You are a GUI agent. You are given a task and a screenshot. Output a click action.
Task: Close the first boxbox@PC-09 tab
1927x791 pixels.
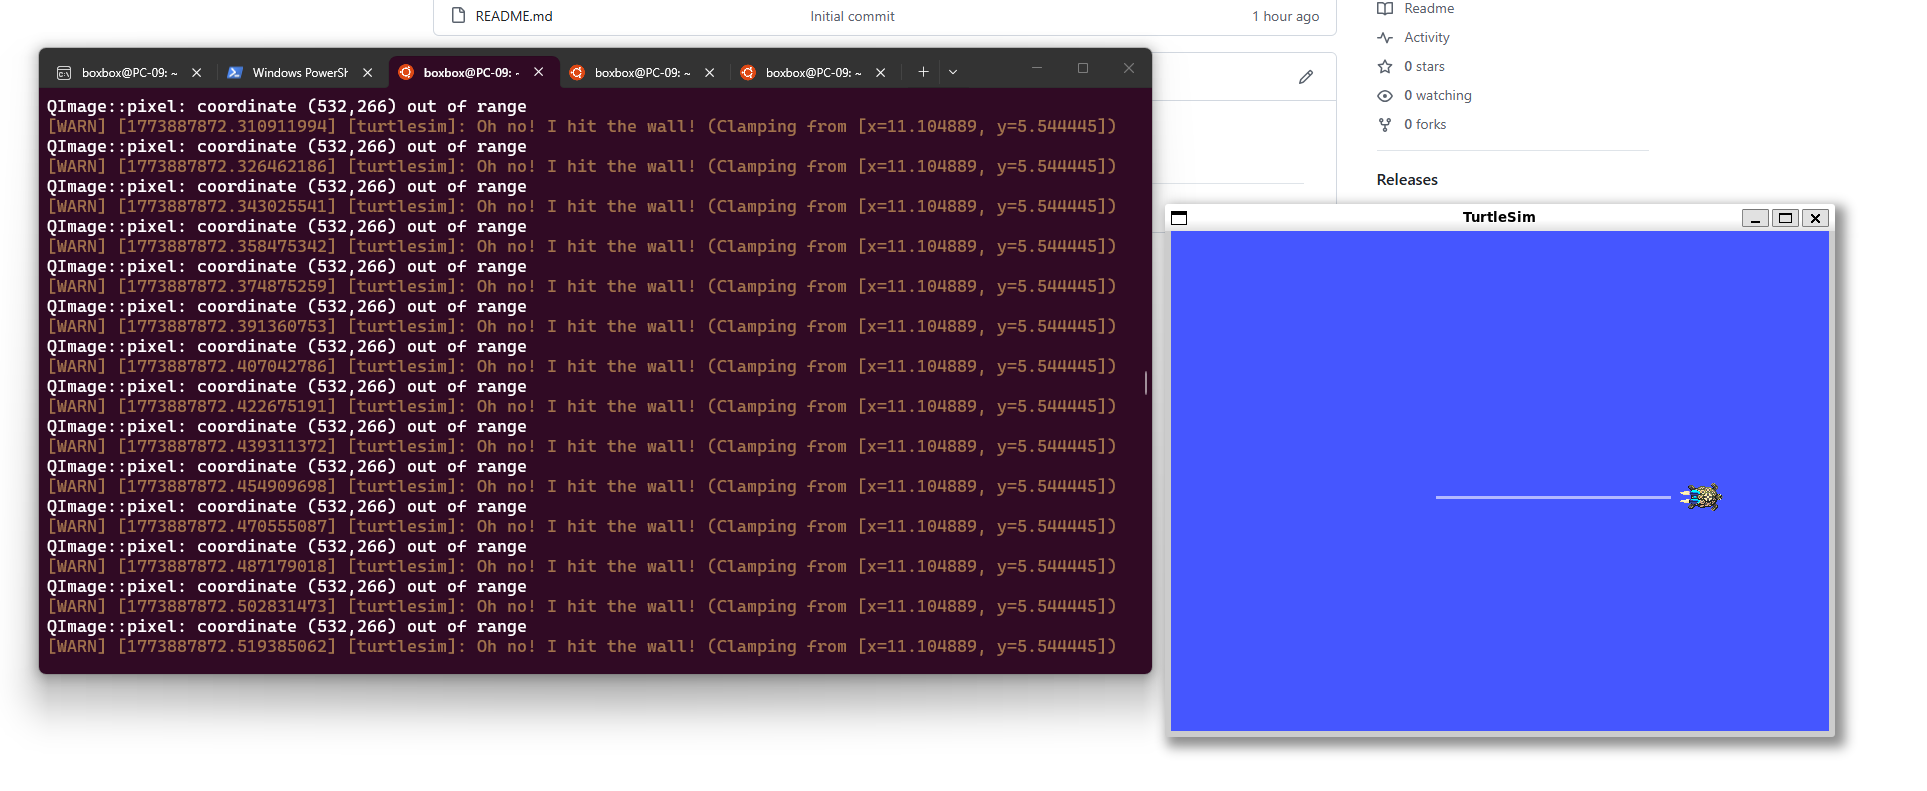click(x=197, y=72)
